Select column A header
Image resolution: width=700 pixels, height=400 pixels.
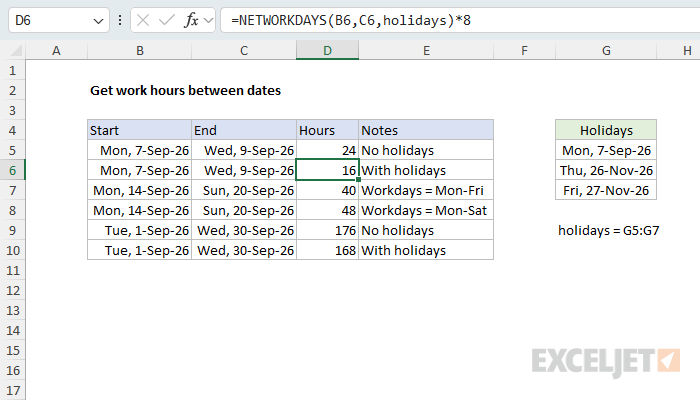(56, 50)
